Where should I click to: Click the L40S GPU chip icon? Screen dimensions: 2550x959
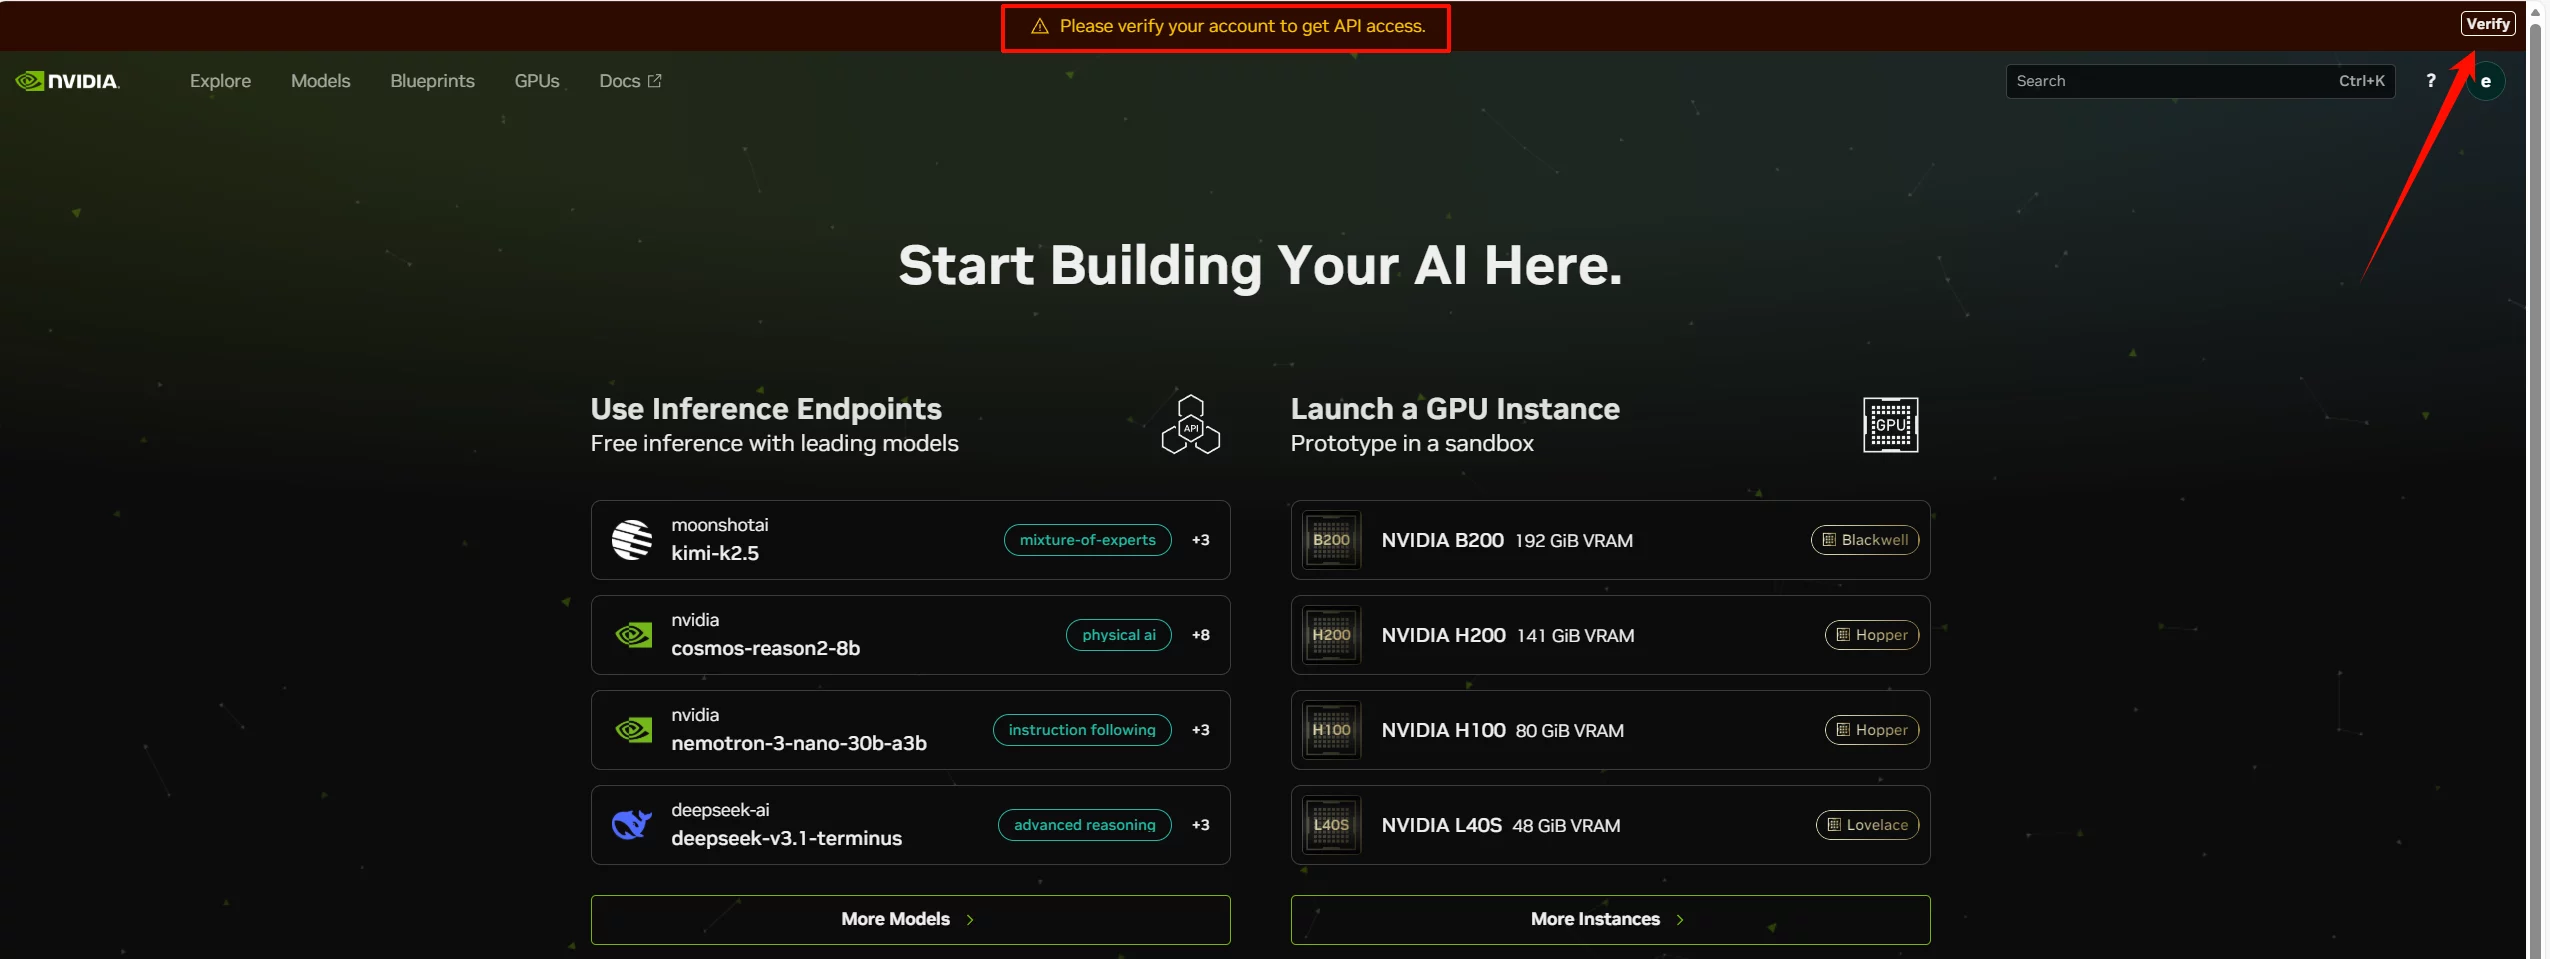pyautogui.click(x=1331, y=825)
